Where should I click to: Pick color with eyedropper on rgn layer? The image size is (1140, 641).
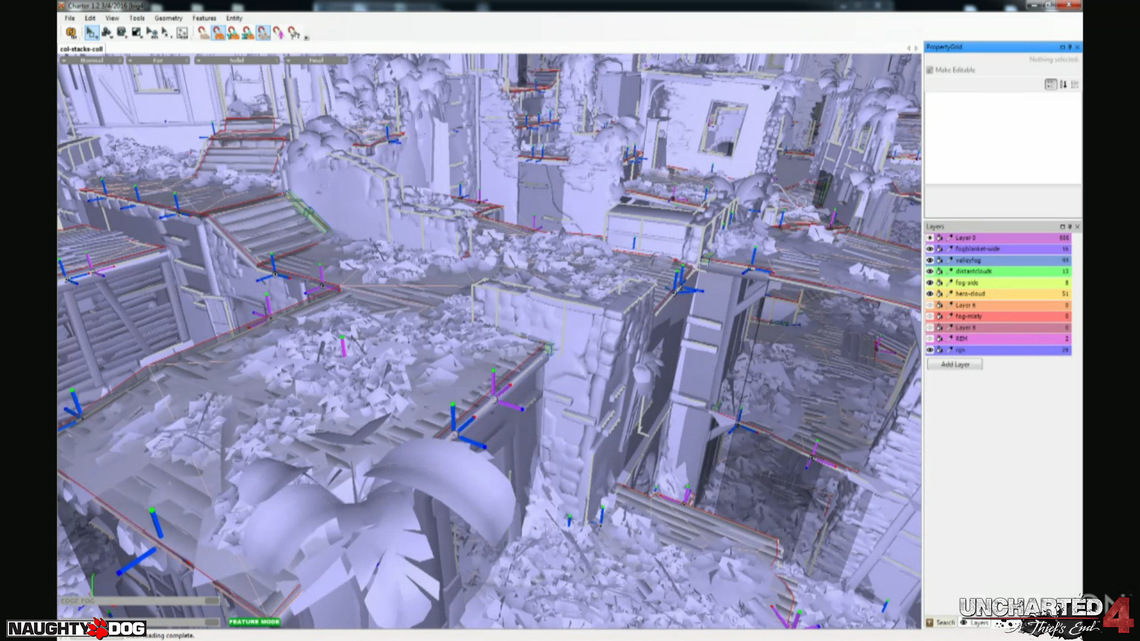tap(950, 350)
